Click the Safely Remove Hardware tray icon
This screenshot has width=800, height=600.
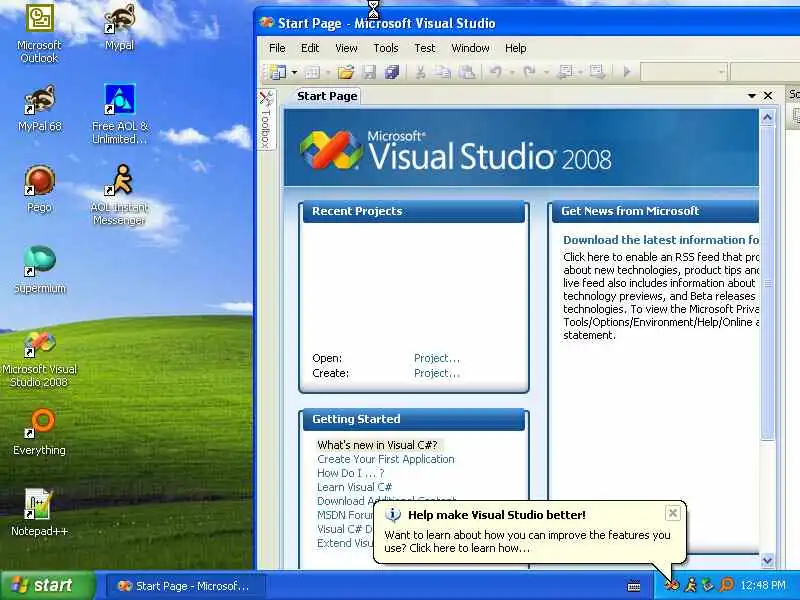(708, 585)
